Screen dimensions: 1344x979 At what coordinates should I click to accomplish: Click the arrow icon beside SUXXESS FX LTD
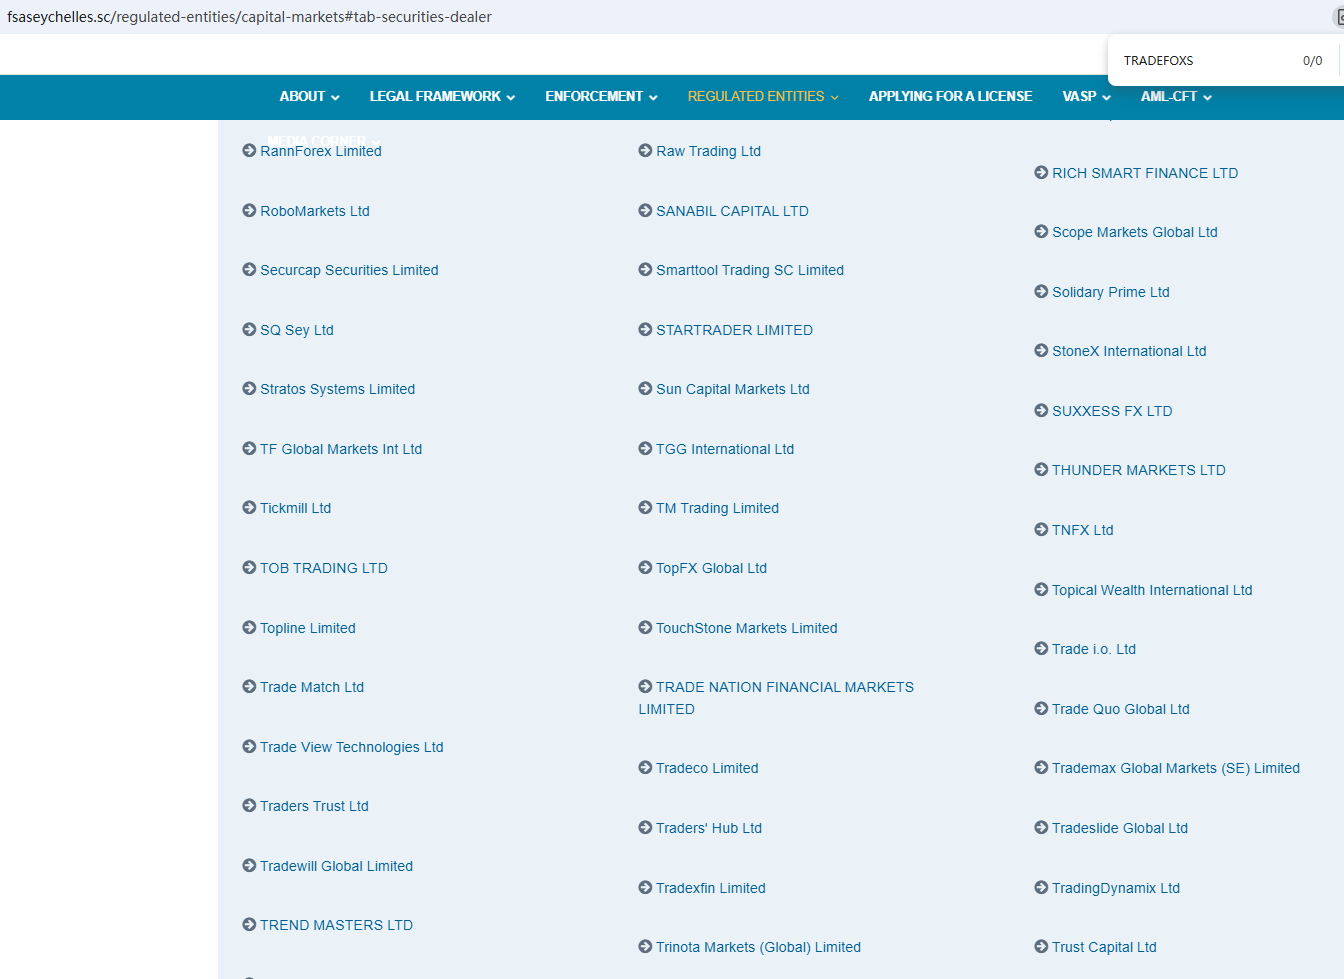pos(1041,411)
